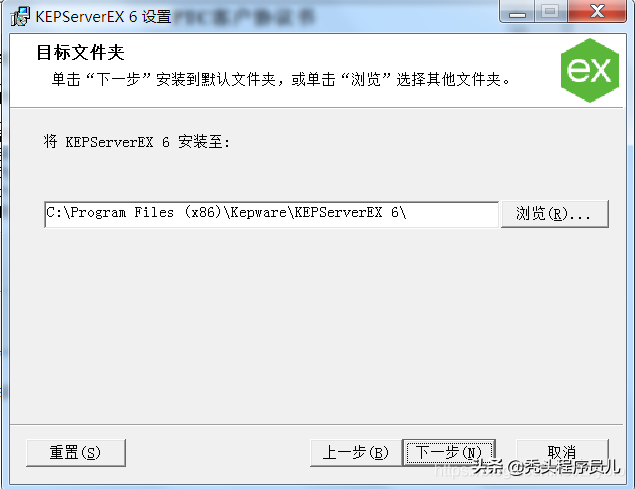The height and width of the screenshot is (489, 635).
Task: Click the instruction text mentioning 下一步 and 浏览
Action: click(x=281, y=79)
